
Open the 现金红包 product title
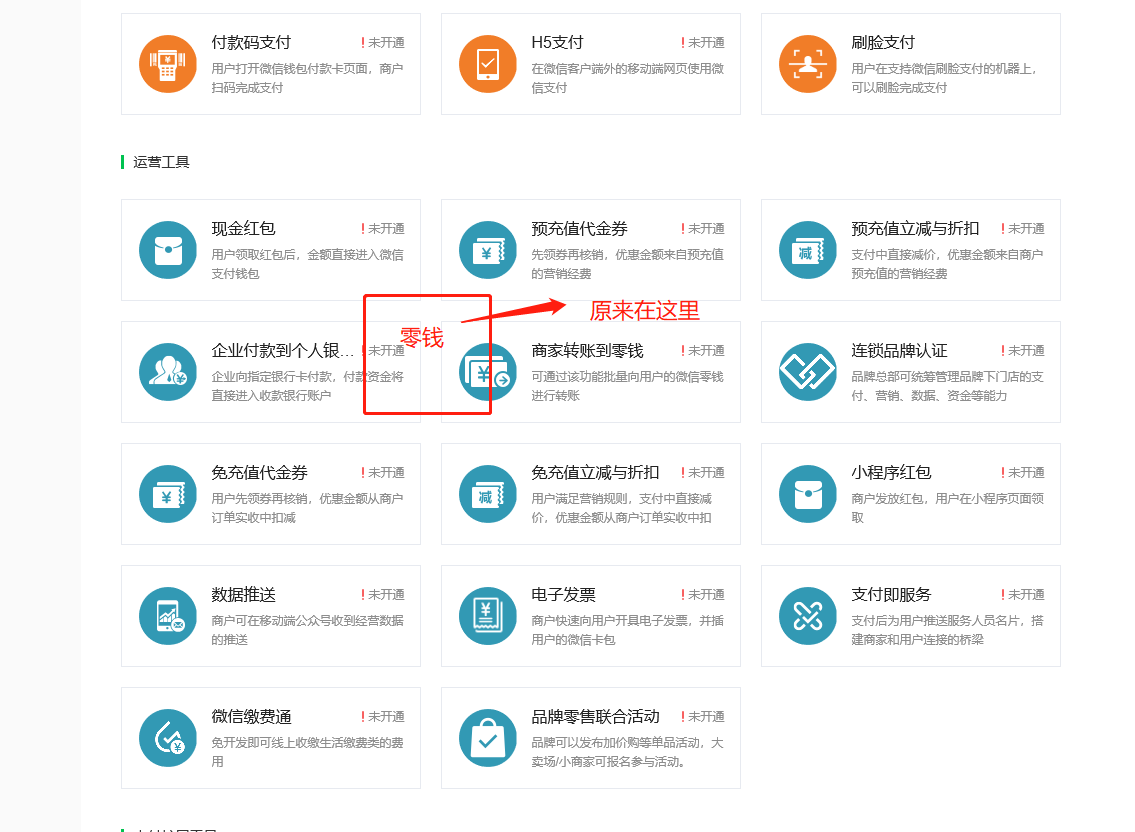click(243, 229)
